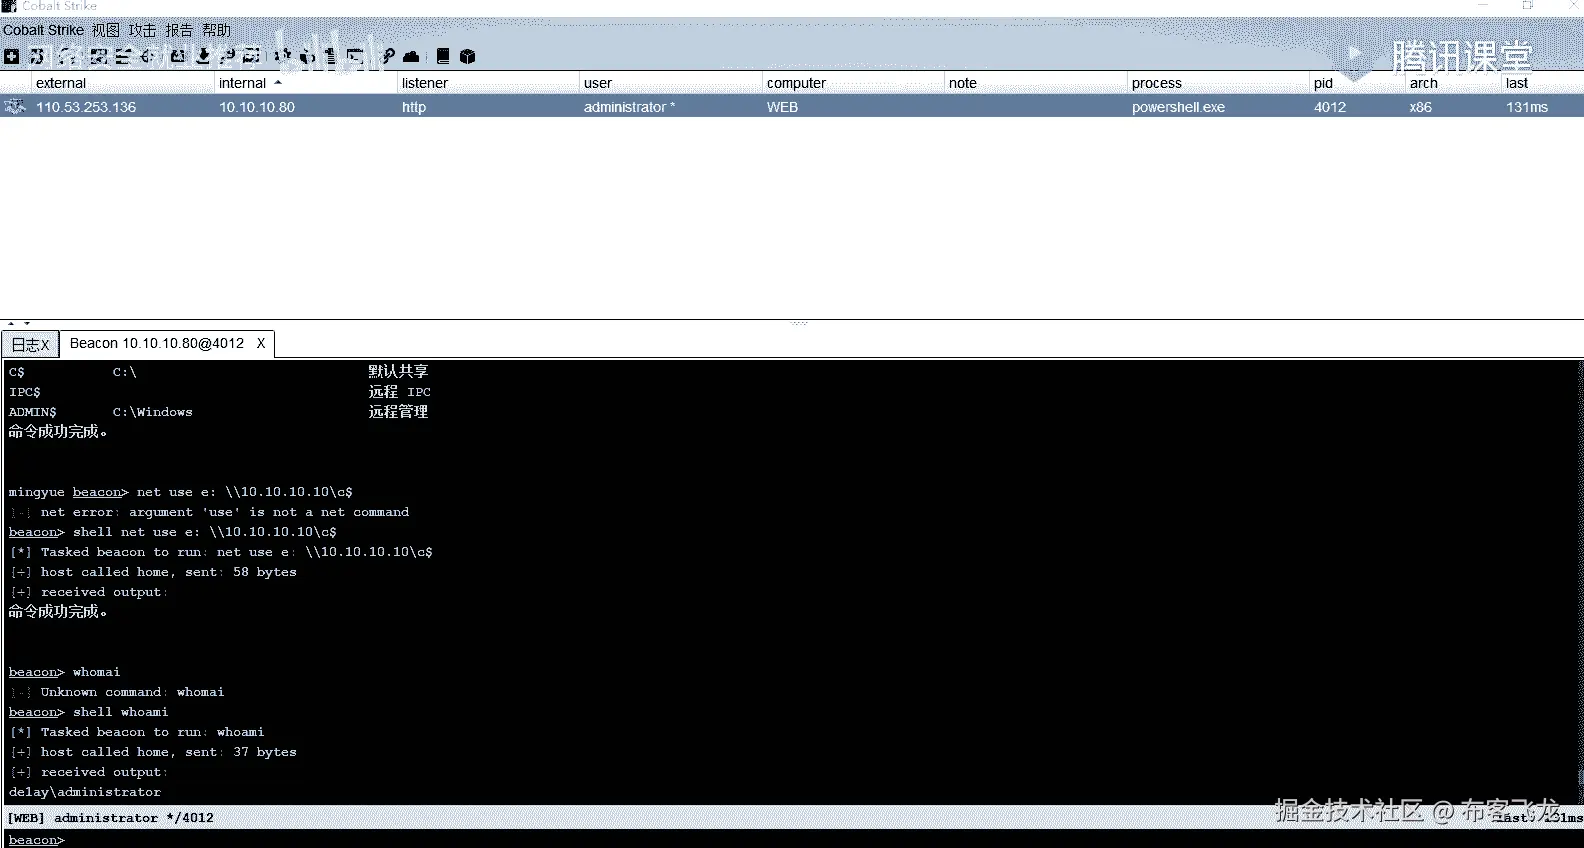This screenshot has width=1584, height=848.
Task: Click the Java Signed Applet Attack icon
Action: (x=307, y=56)
